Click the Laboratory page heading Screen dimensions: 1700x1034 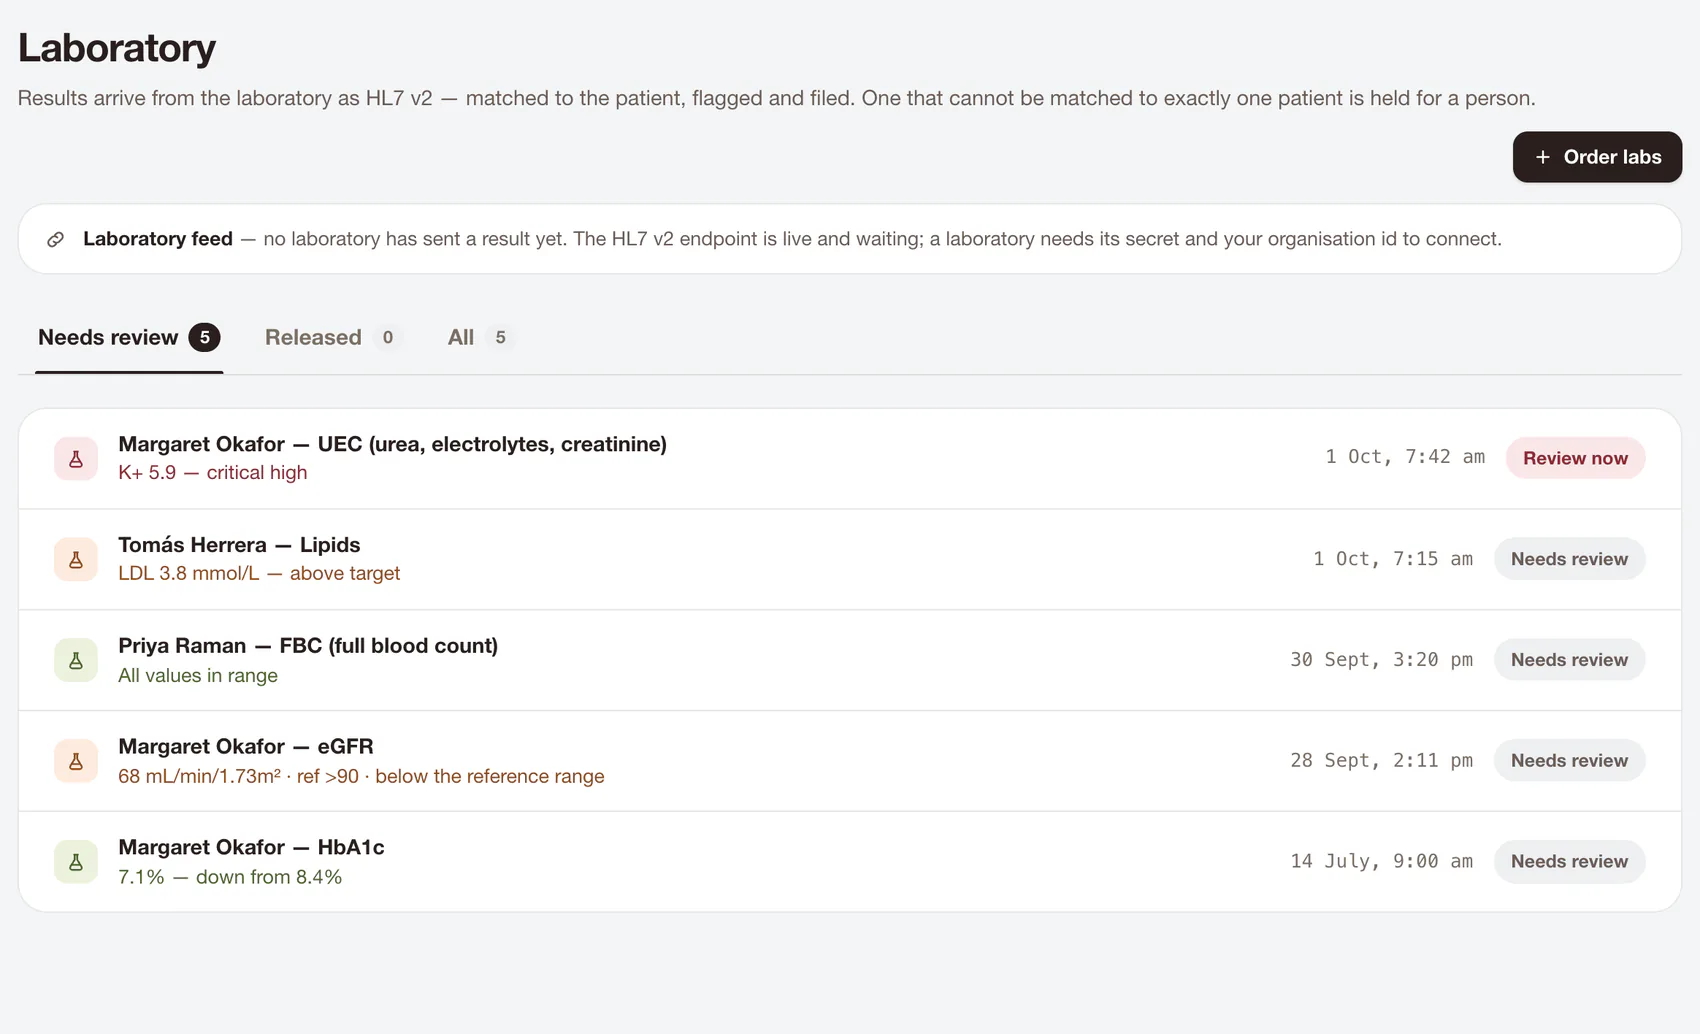(117, 48)
